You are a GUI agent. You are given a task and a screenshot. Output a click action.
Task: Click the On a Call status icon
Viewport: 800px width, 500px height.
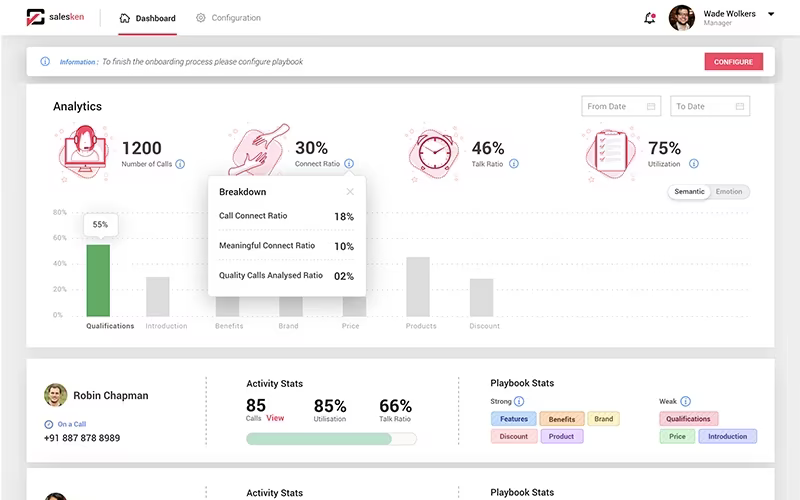click(x=49, y=424)
